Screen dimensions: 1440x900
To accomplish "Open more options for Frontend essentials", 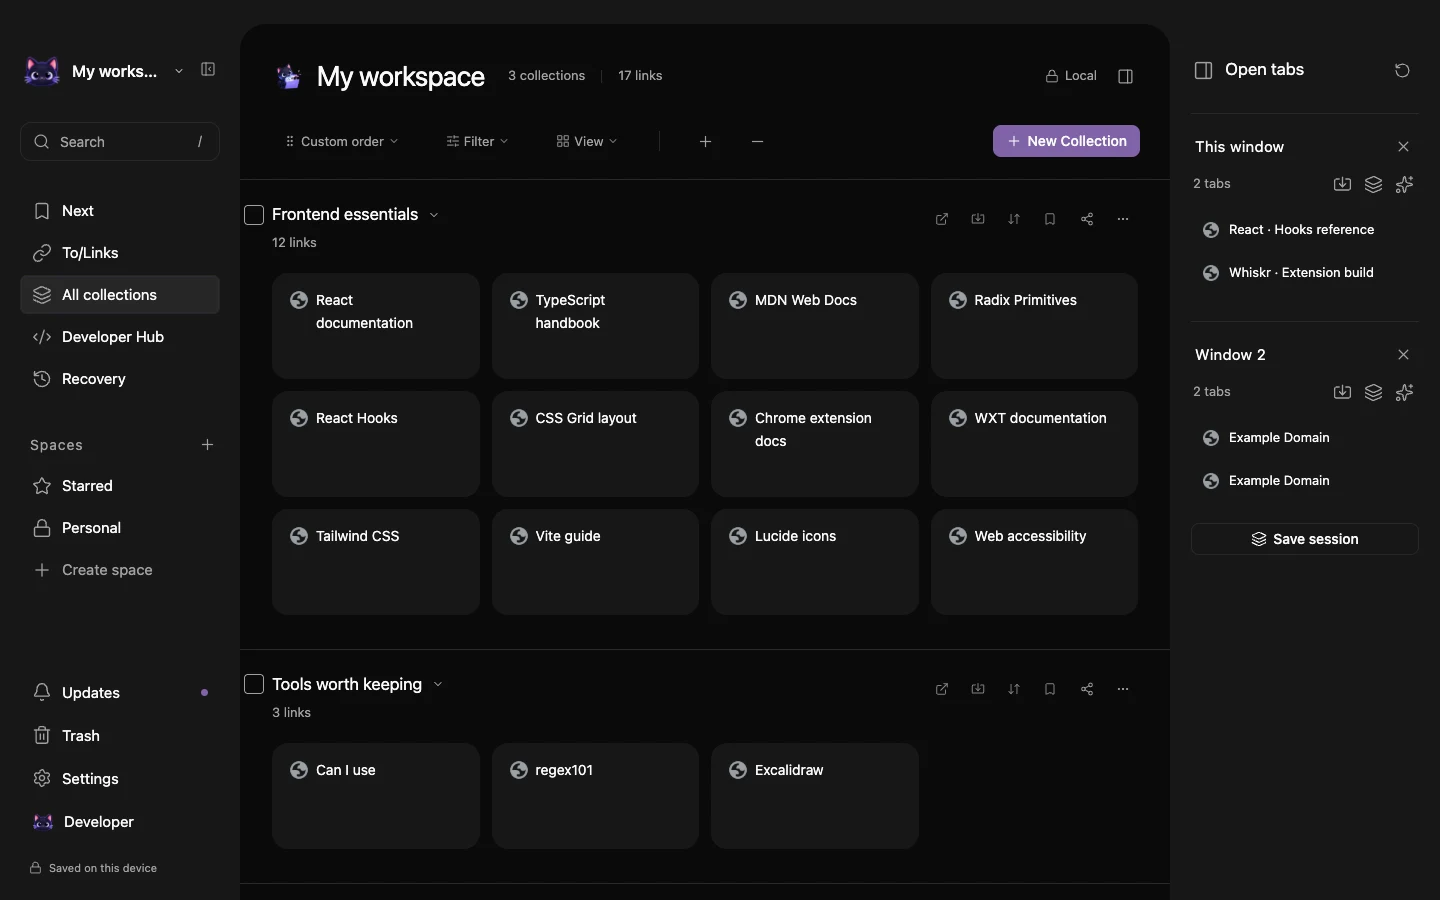I will click(1123, 219).
